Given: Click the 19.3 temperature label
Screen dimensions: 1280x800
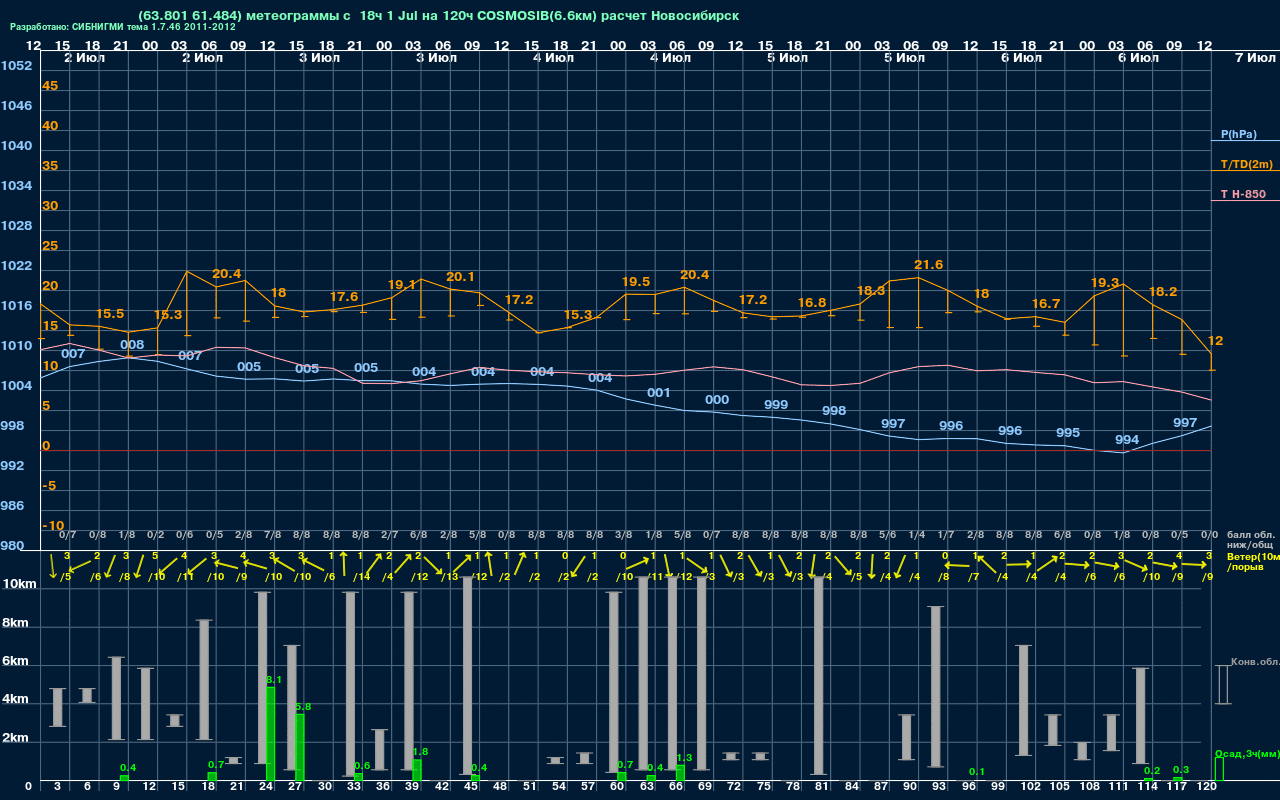Looking at the screenshot, I should pyautogui.click(x=1105, y=283).
